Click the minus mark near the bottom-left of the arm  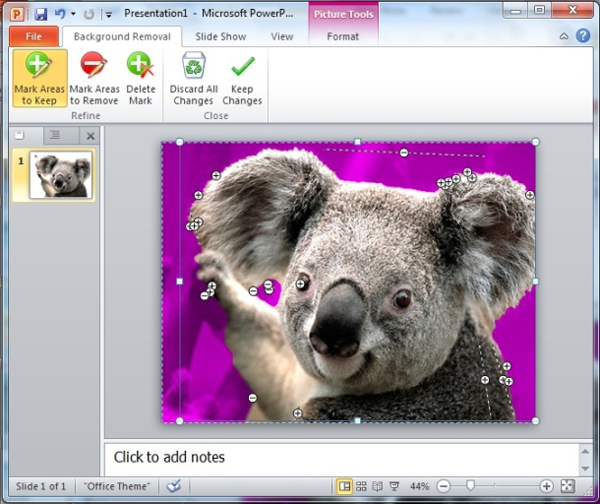point(252,398)
